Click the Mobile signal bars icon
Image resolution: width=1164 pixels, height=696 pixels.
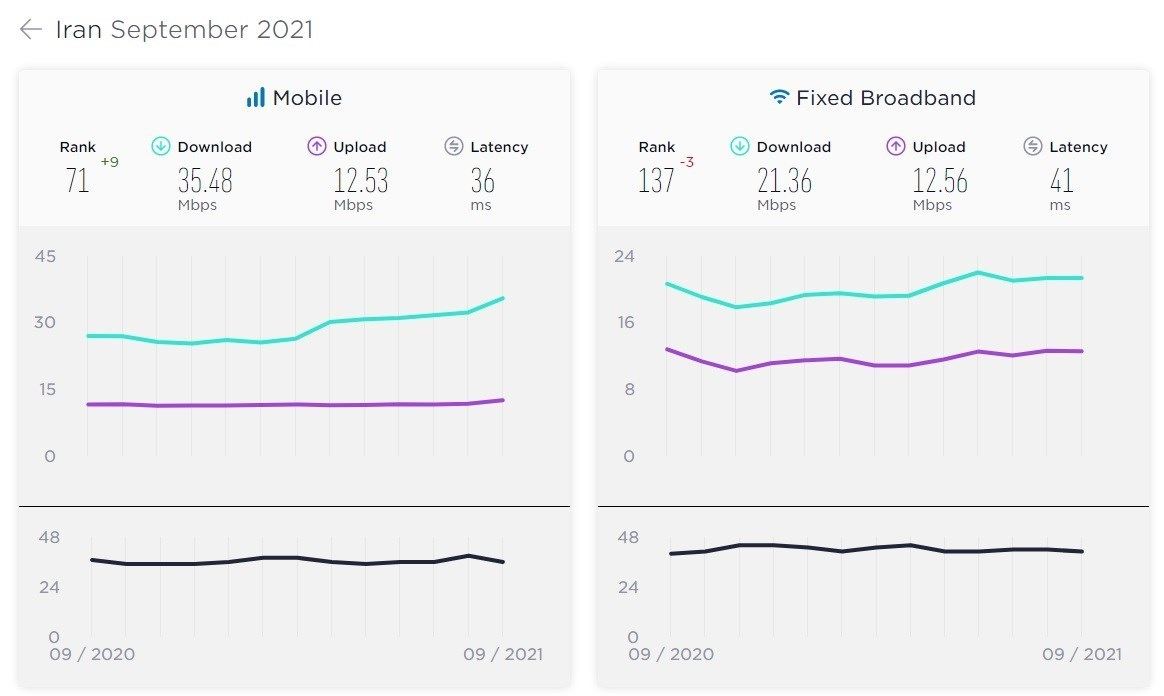coord(256,98)
